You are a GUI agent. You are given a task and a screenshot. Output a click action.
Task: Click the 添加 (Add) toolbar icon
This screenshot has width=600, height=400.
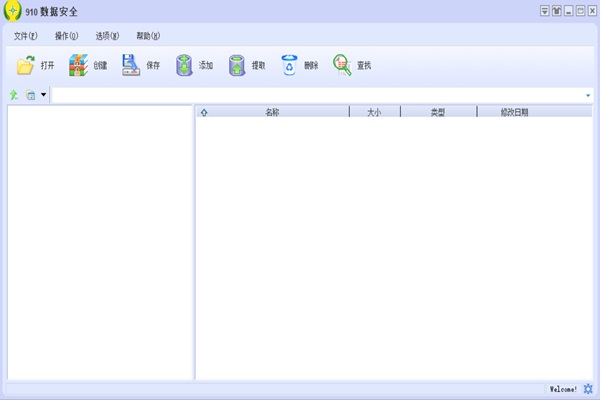[x=184, y=66]
